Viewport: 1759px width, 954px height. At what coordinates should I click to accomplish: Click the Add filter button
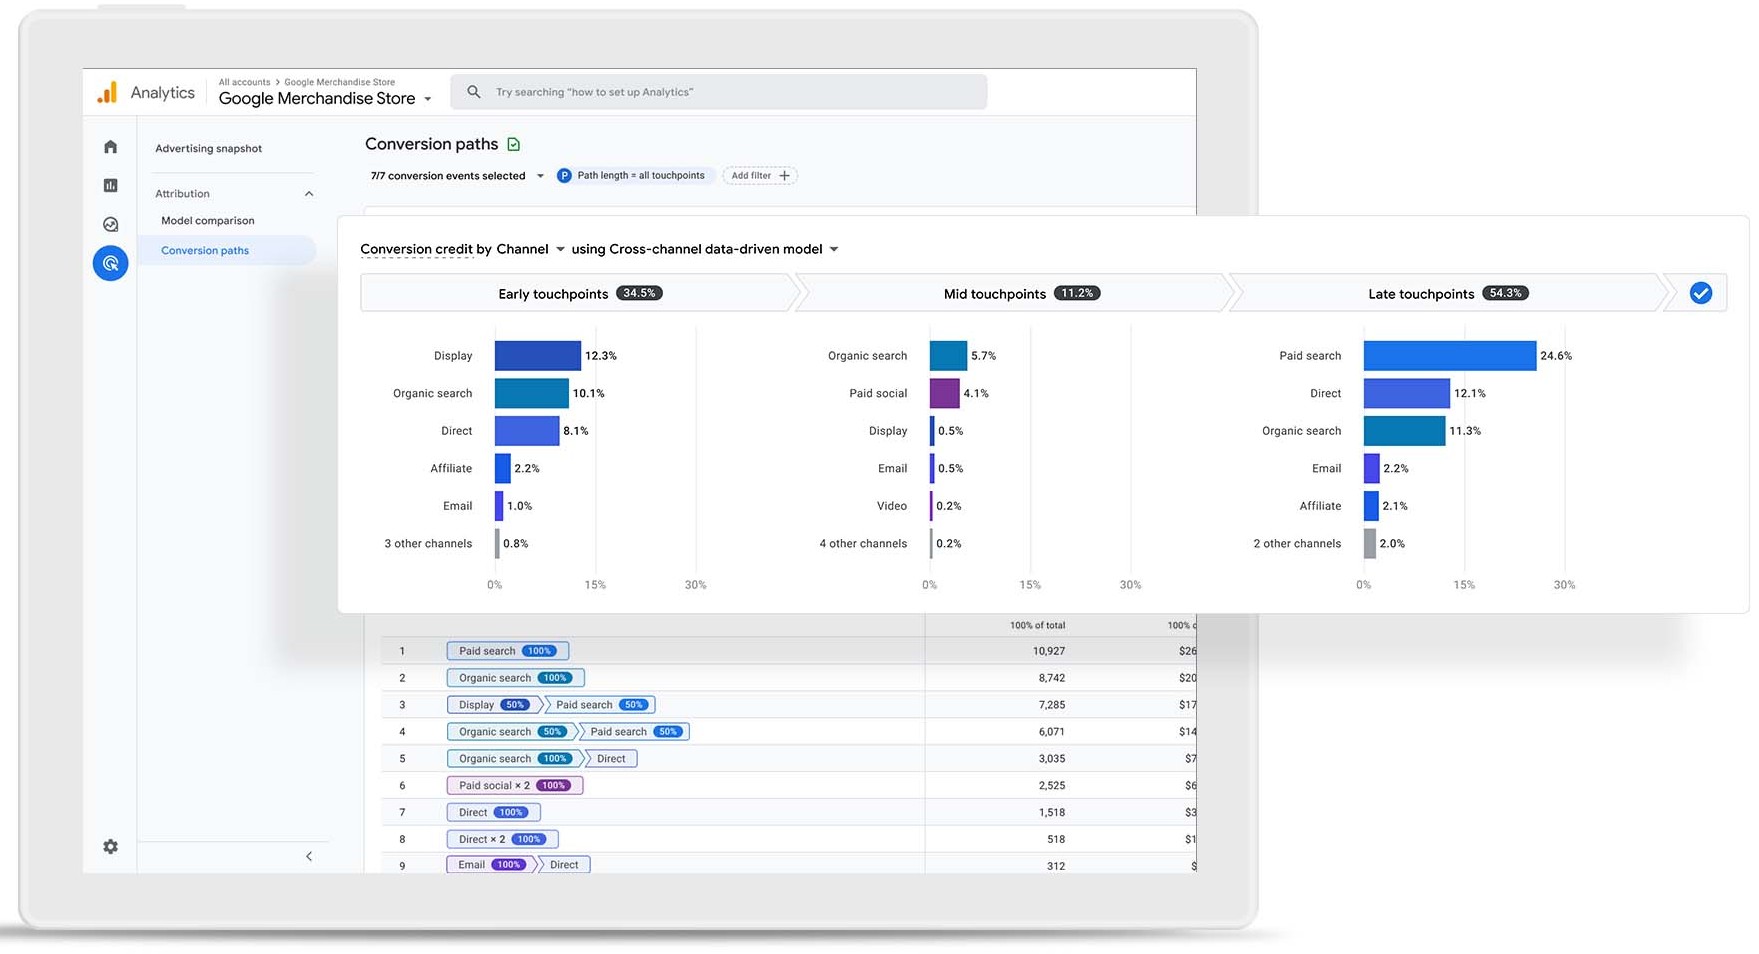point(759,175)
